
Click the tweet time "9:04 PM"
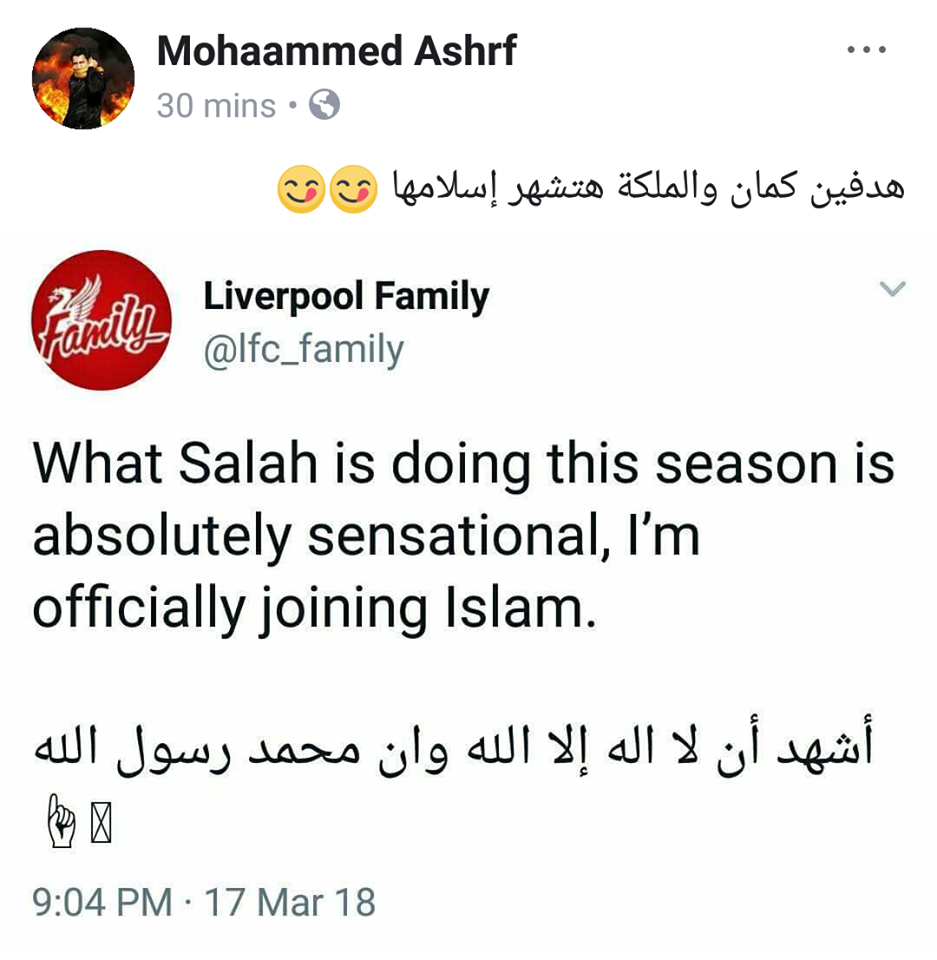[102, 902]
